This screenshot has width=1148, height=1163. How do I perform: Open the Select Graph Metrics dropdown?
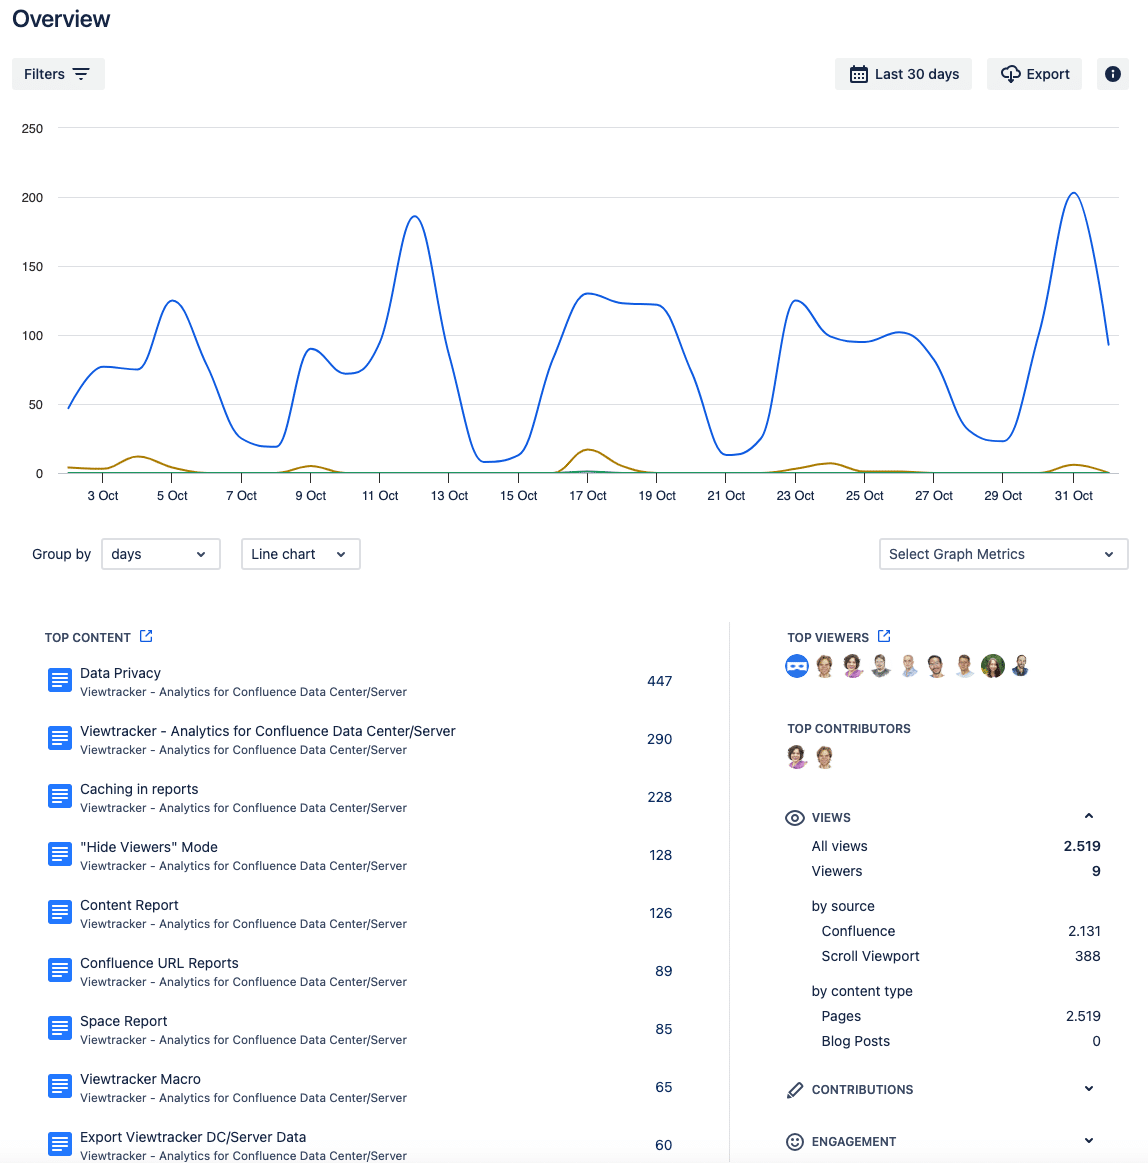tap(1002, 553)
